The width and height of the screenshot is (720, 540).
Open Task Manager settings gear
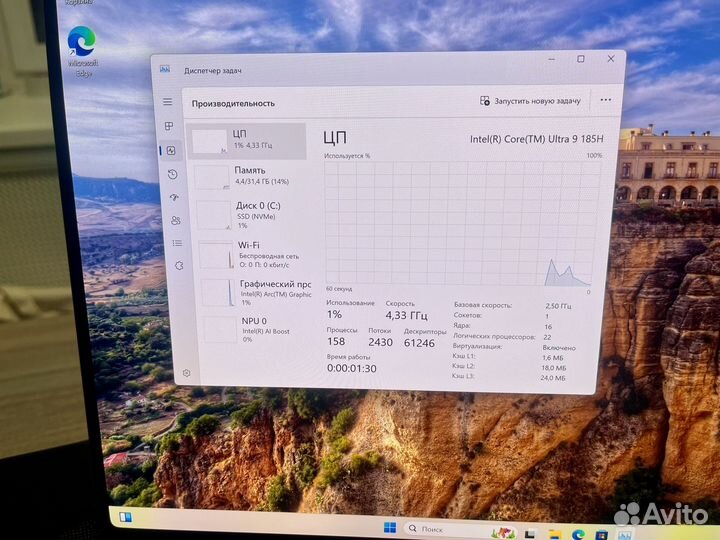(x=186, y=373)
